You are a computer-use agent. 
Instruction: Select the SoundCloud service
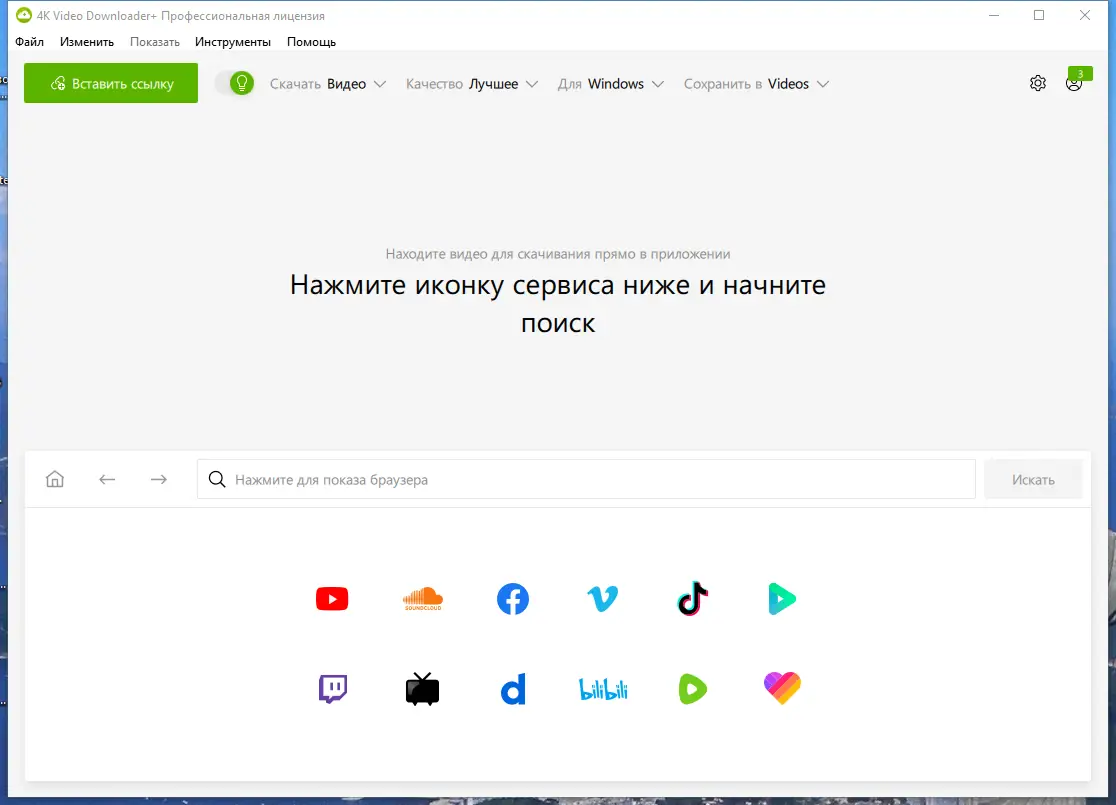point(422,598)
